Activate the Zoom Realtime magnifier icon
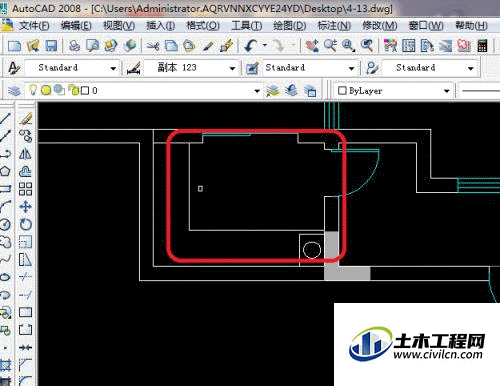This screenshot has height=386, width=500. pyautogui.click(x=330, y=46)
